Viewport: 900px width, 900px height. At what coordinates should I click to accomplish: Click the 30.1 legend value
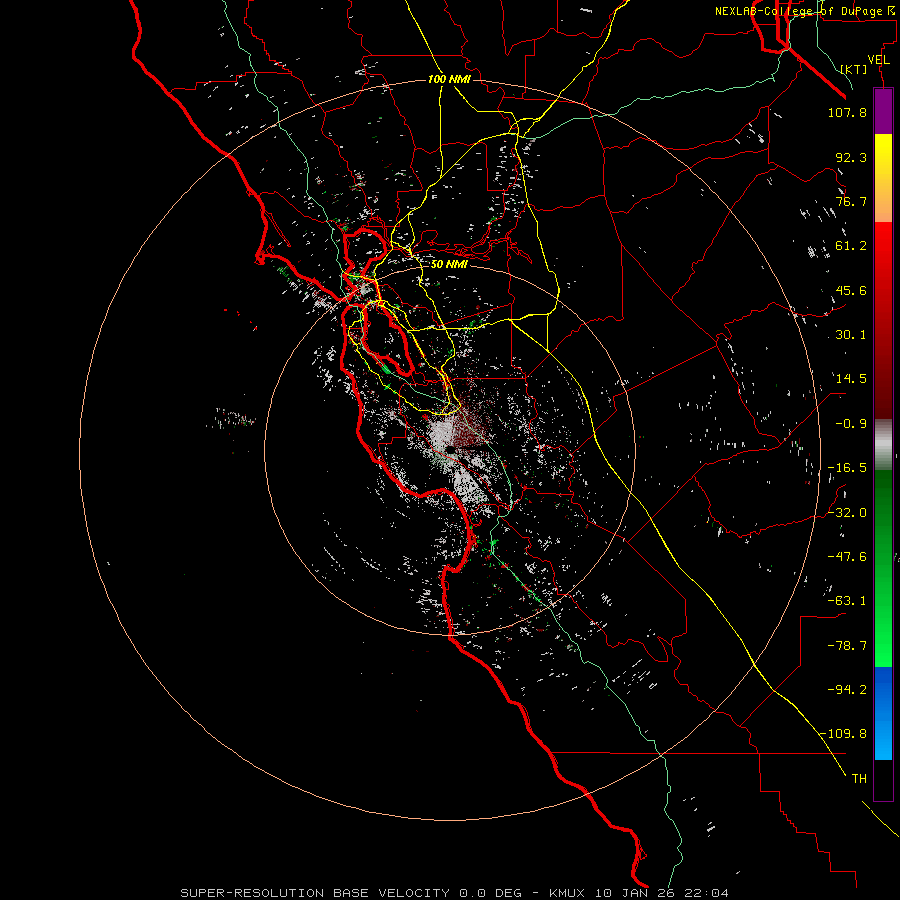(851, 335)
